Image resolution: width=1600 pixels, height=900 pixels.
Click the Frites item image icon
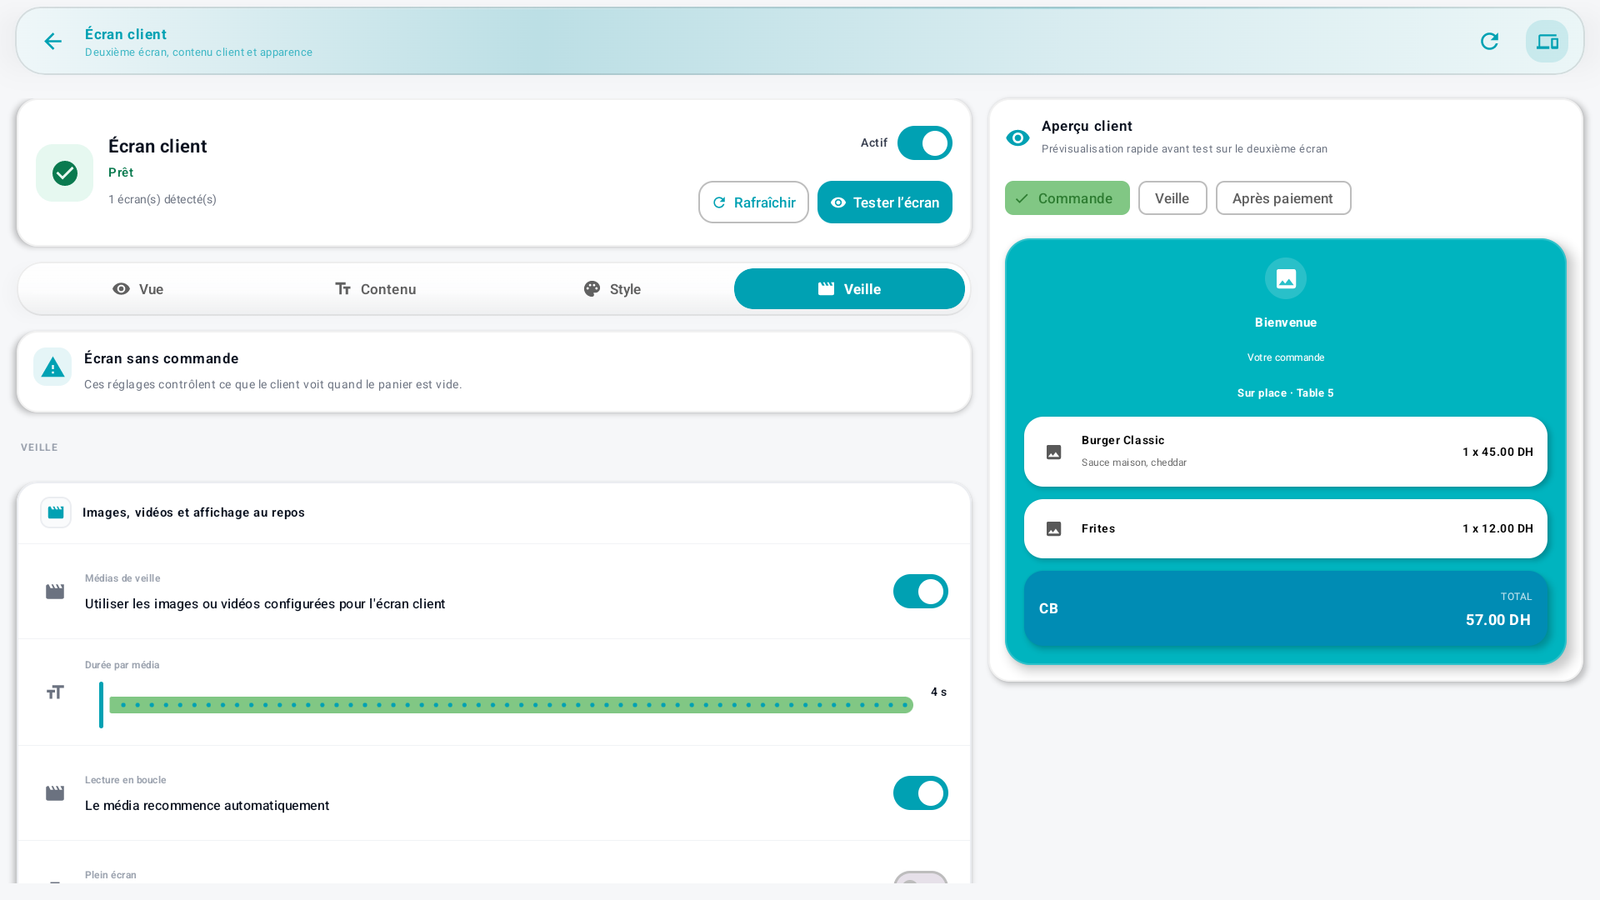[x=1053, y=529]
